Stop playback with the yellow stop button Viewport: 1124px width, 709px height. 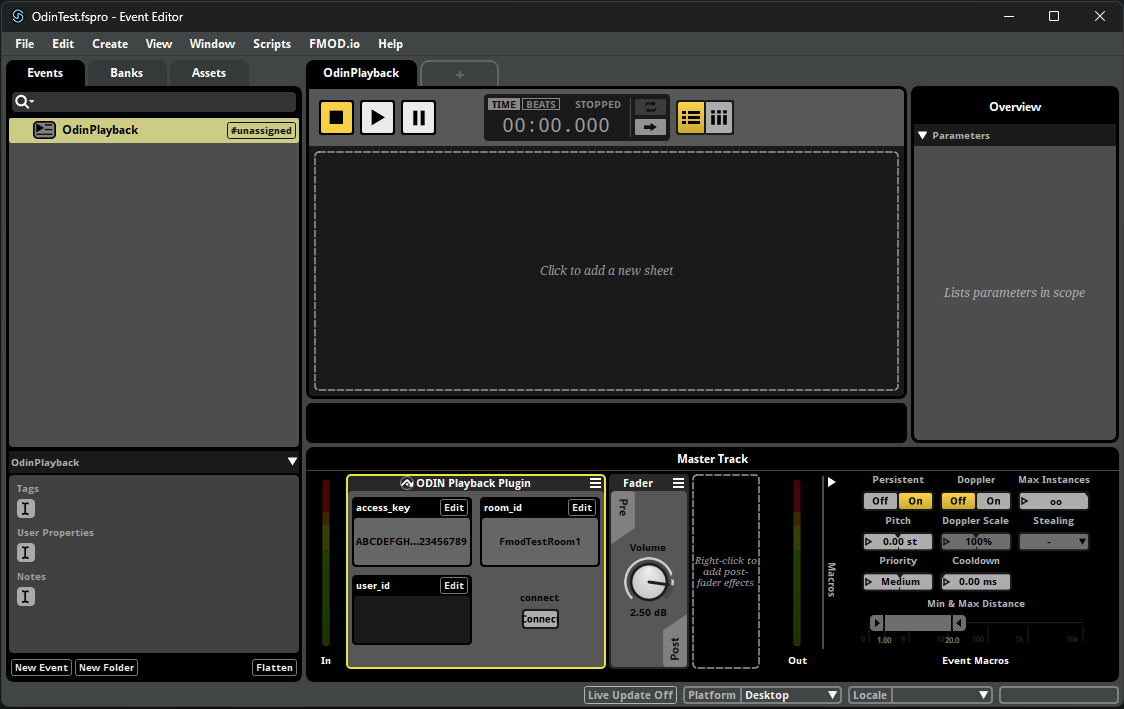click(336, 118)
